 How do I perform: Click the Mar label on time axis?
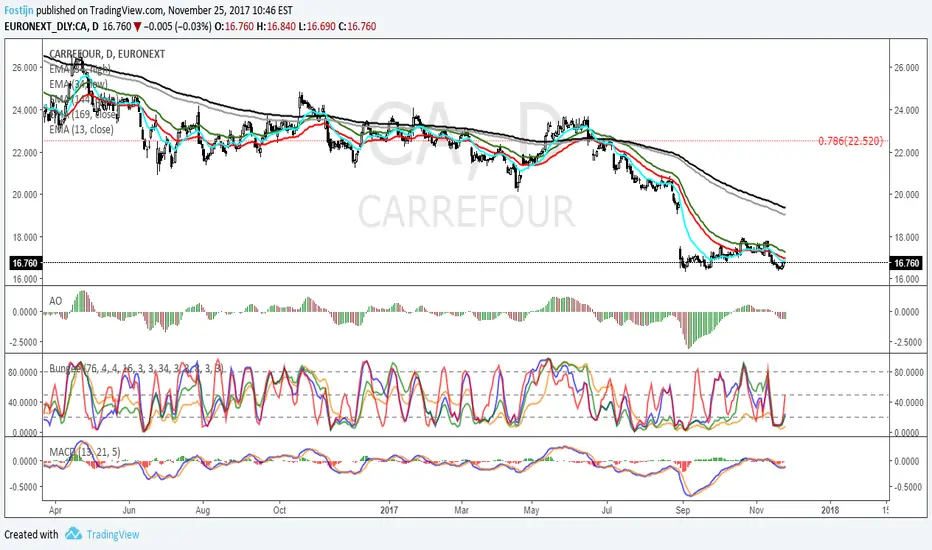[461, 510]
